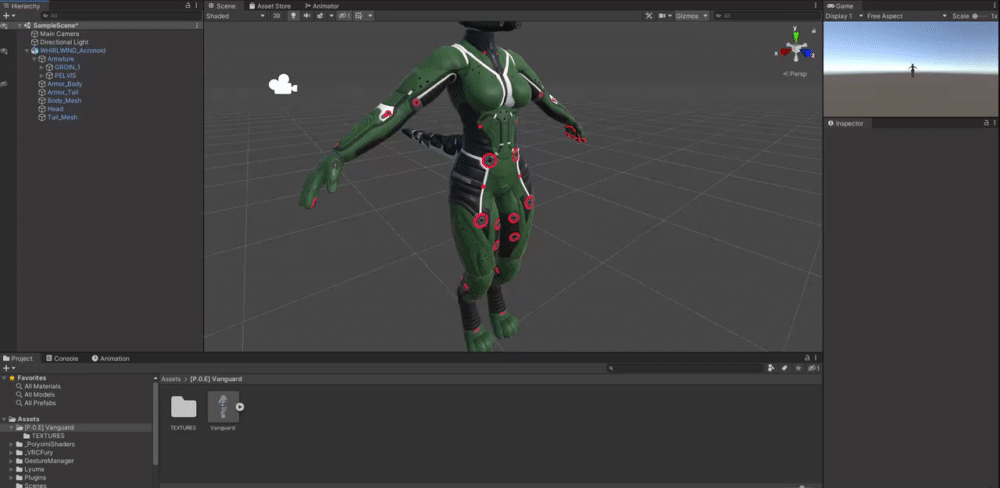Switch to the Asset Store tab

point(270,6)
